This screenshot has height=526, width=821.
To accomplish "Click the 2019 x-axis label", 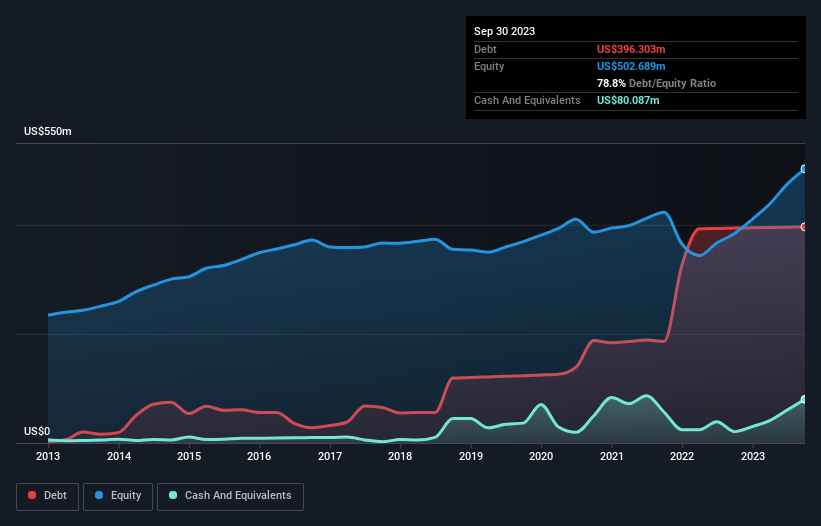I will click(x=471, y=456).
